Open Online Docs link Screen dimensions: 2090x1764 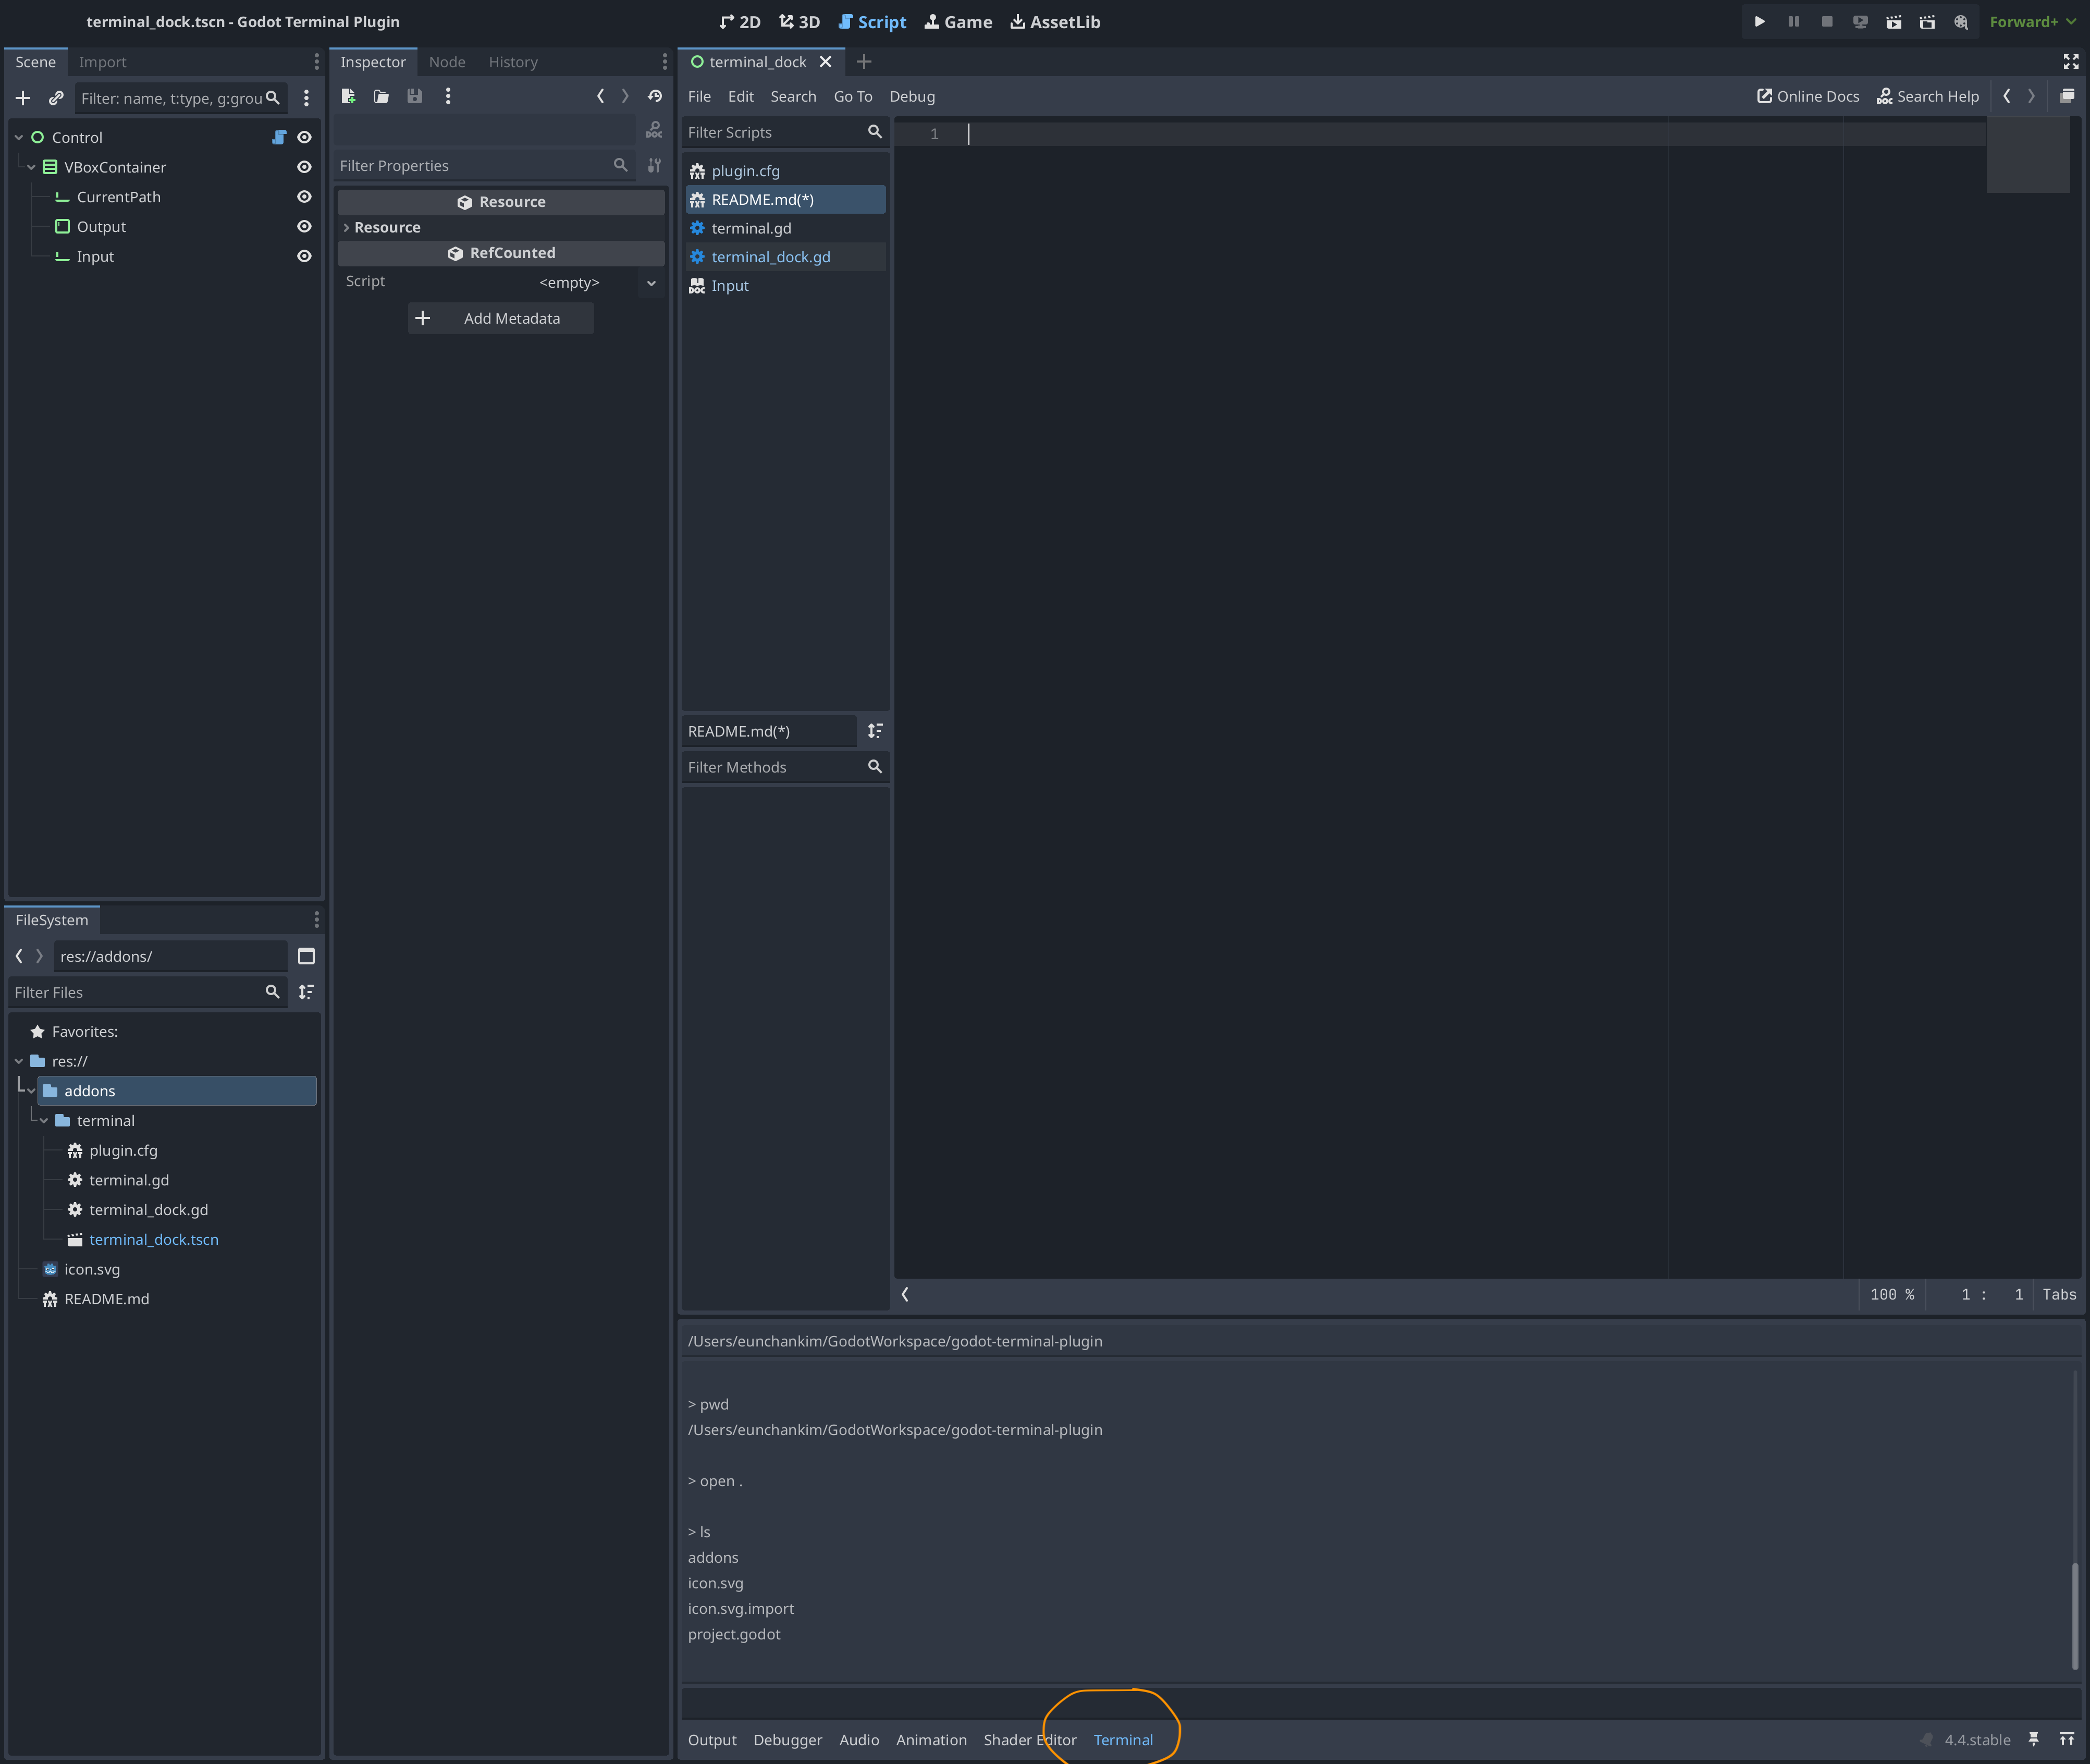pos(1808,97)
